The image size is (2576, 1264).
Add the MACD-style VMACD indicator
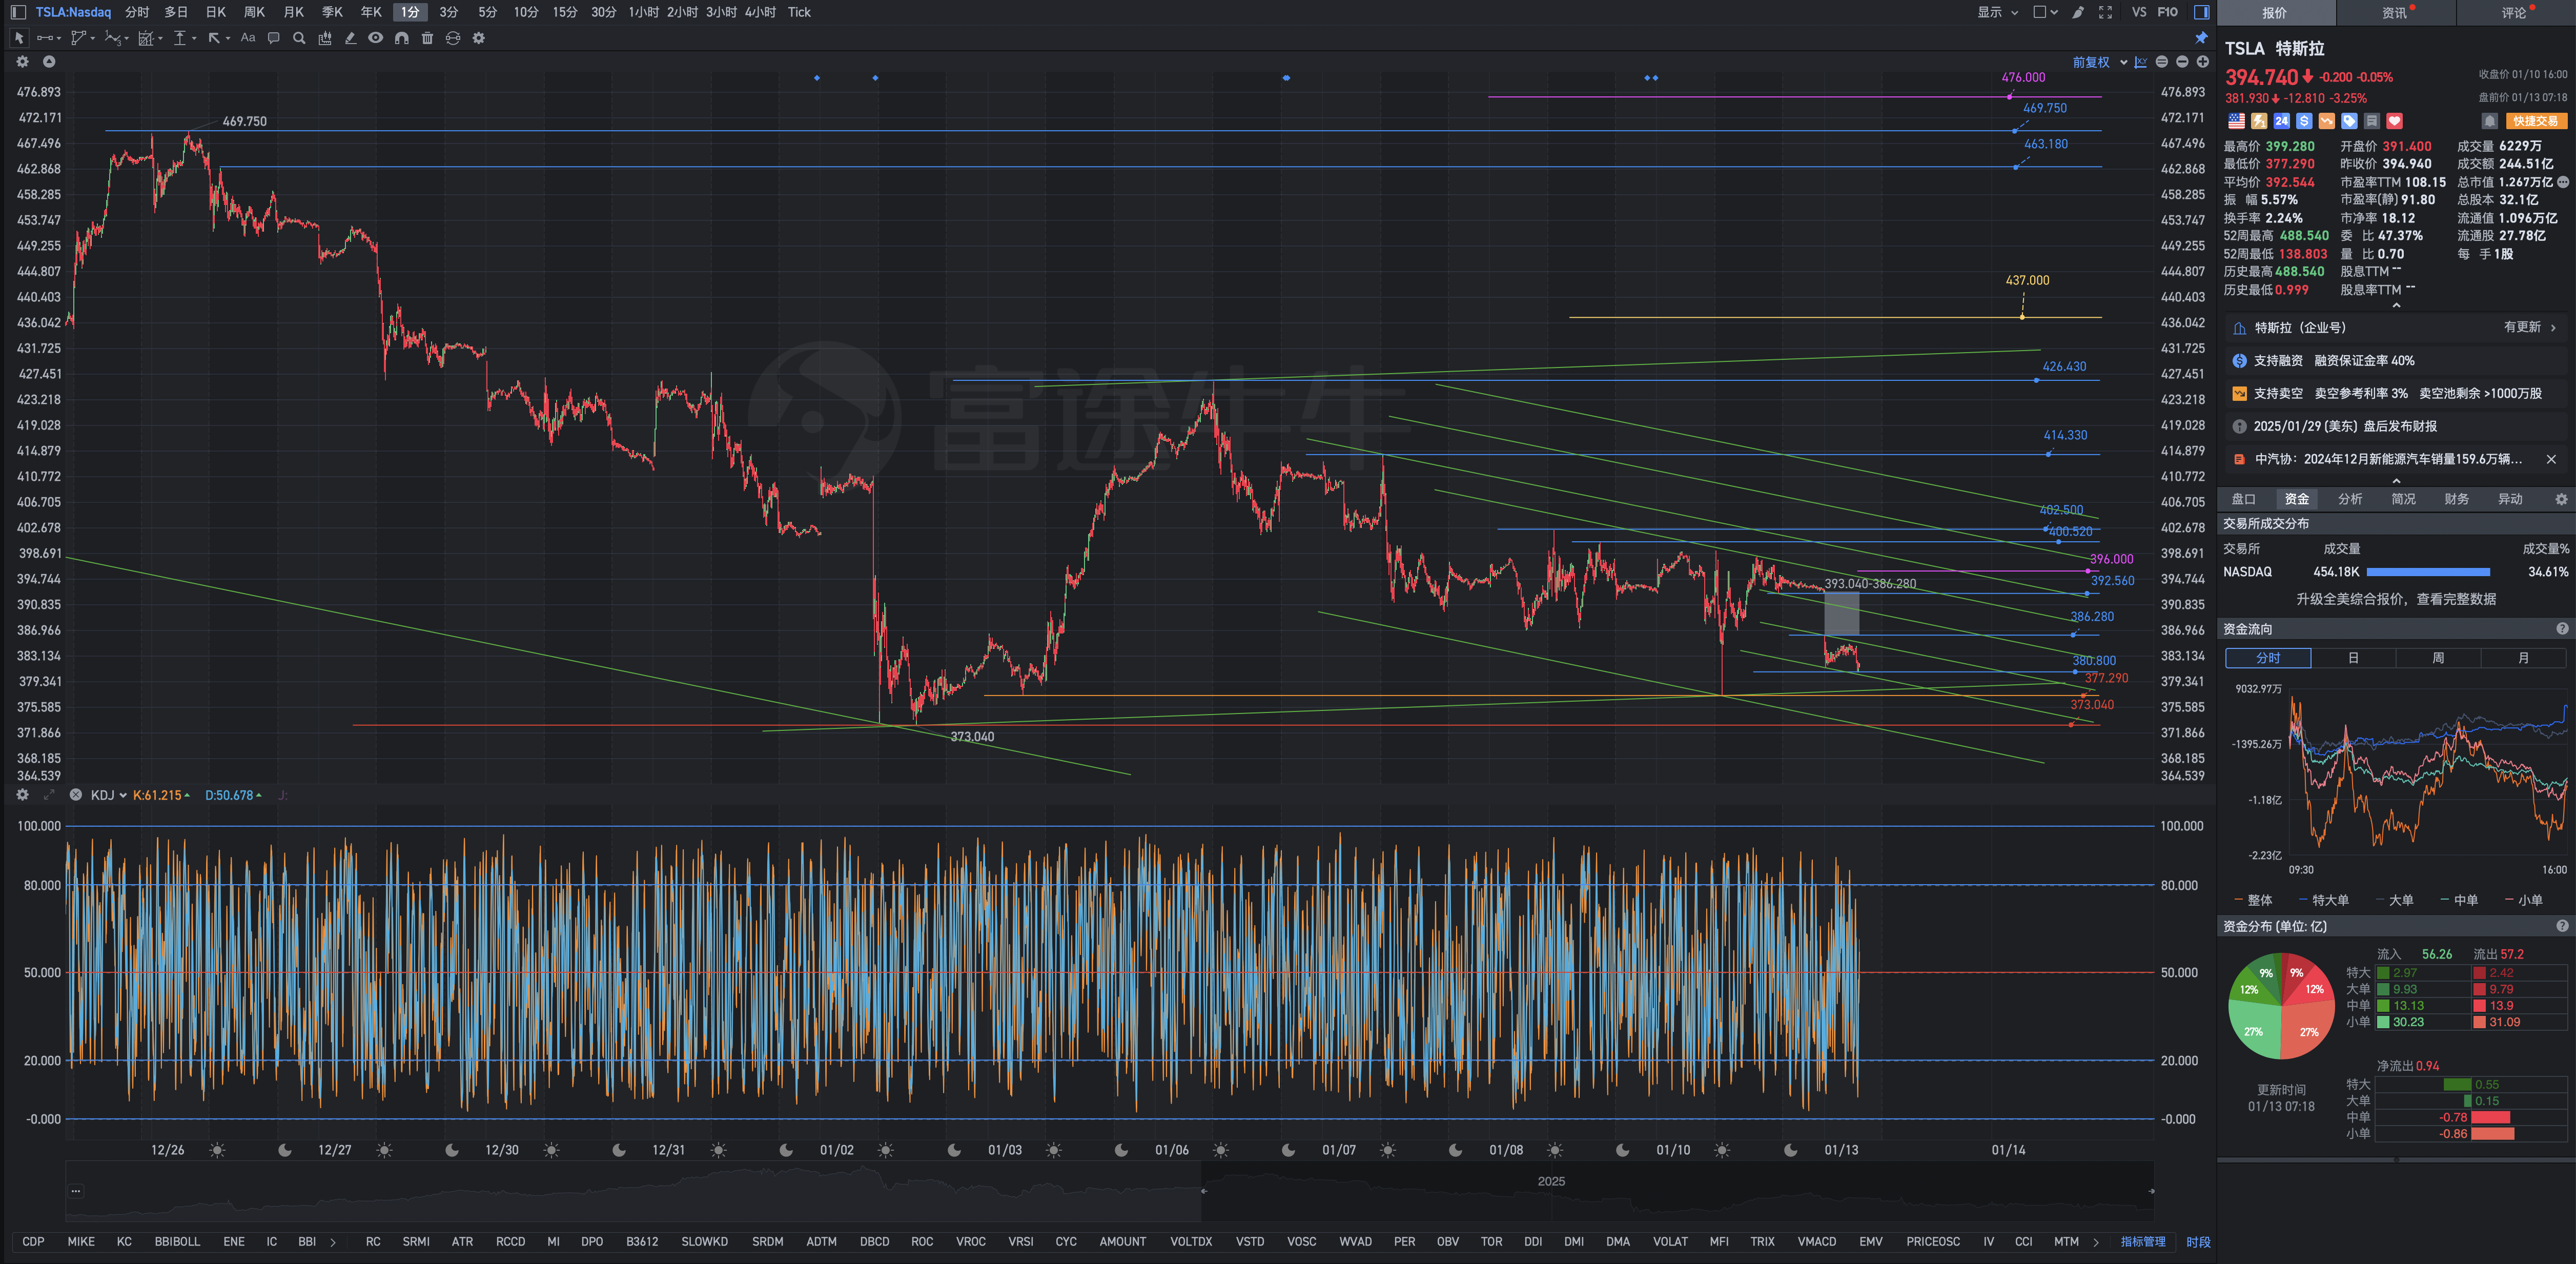point(1816,1241)
